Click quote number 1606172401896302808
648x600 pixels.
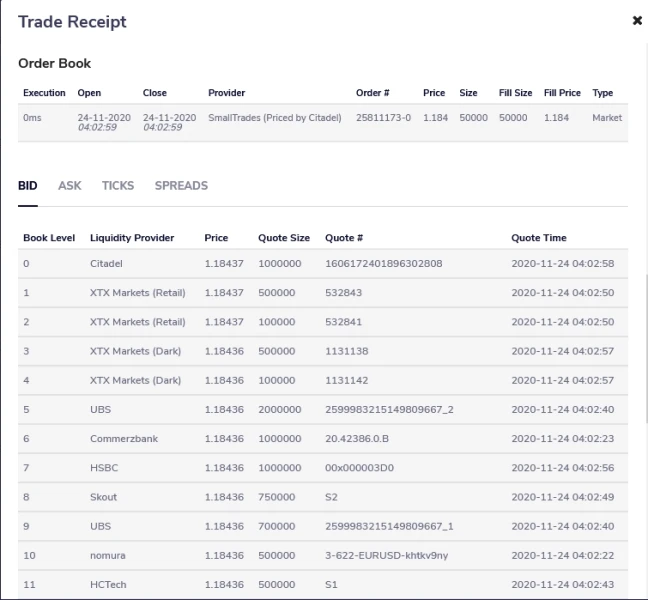click(x=384, y=264)
